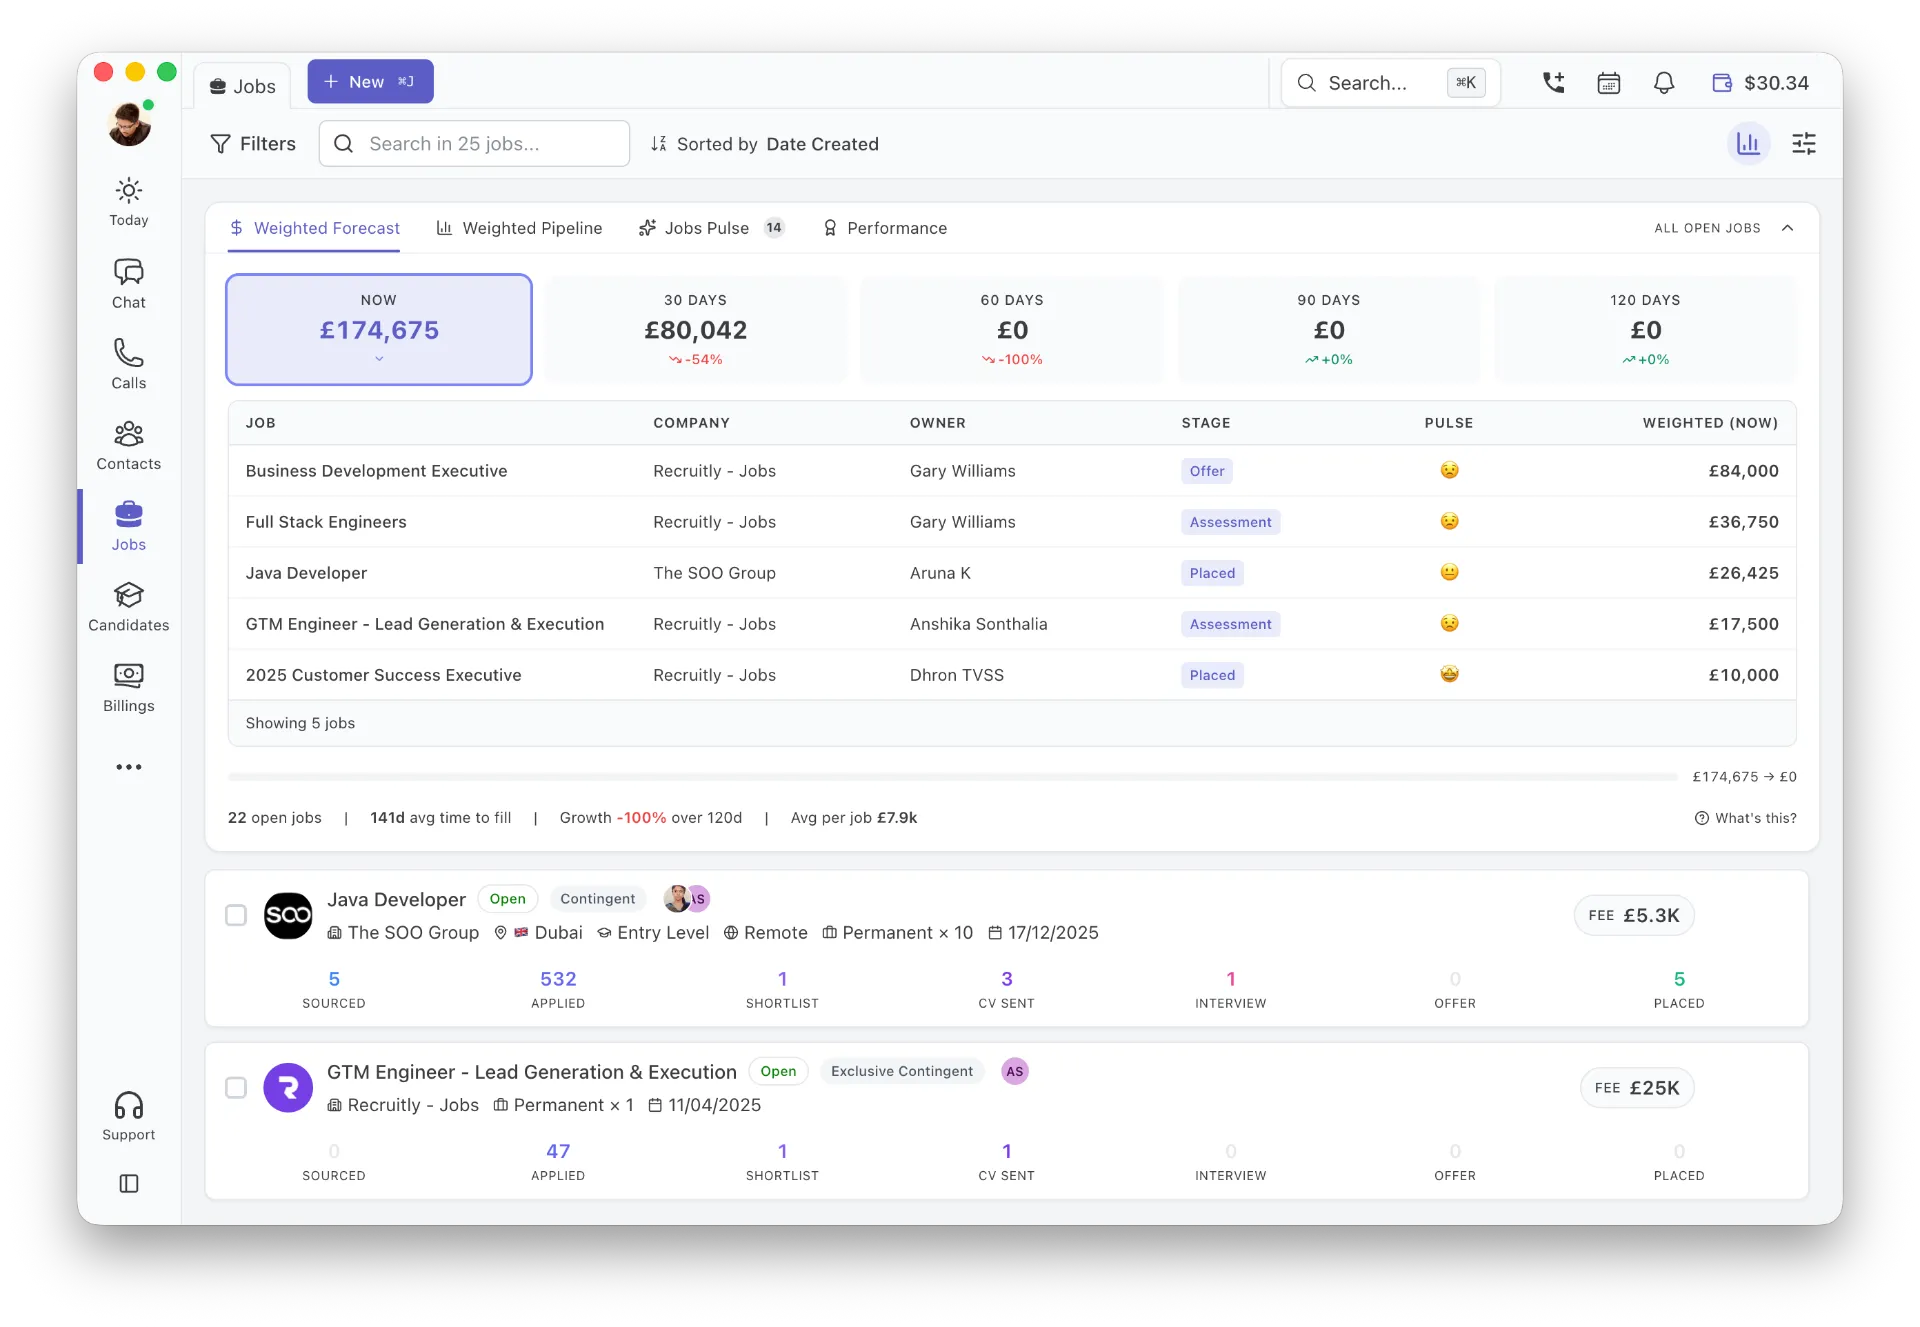This screenshot has height=1327, width=1920.
Task: Click the Search in 25 jobs field
Action: pyautogui.click(x=474, y=144)
